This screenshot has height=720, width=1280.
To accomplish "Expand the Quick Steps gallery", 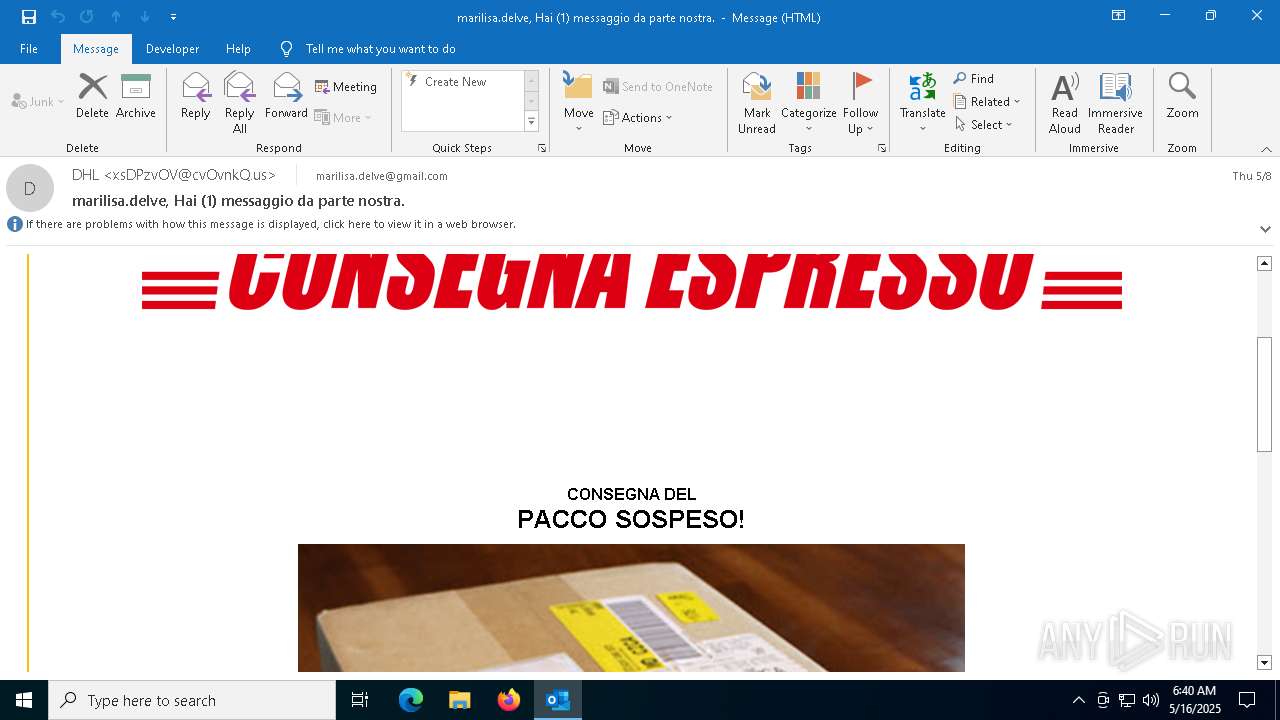I will 531,122.
